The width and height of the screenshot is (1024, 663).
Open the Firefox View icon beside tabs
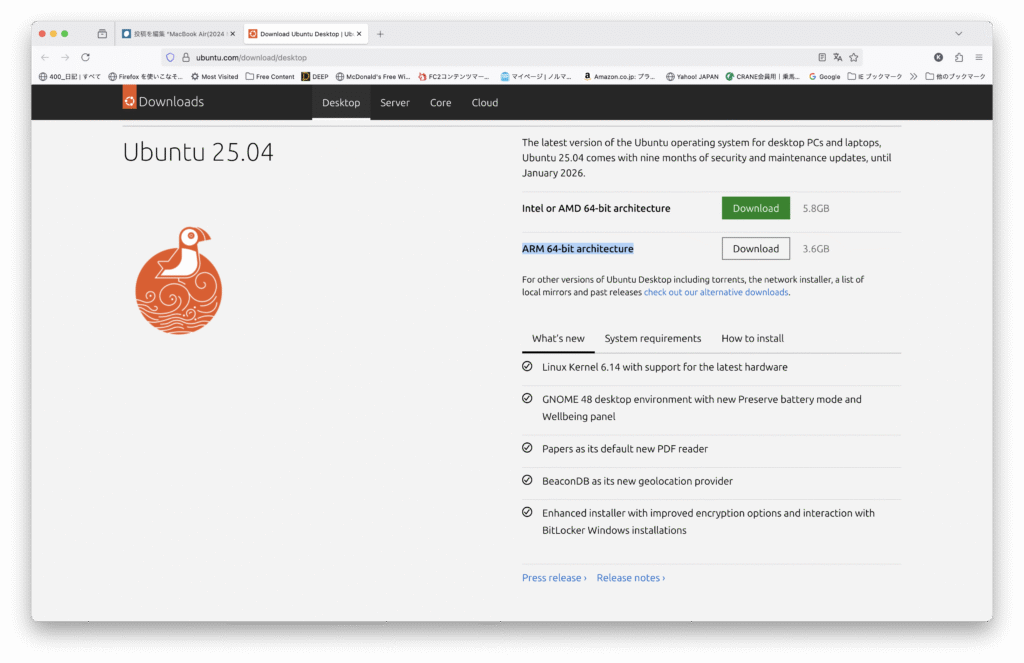pyautogui.click(x=102, y=33)
